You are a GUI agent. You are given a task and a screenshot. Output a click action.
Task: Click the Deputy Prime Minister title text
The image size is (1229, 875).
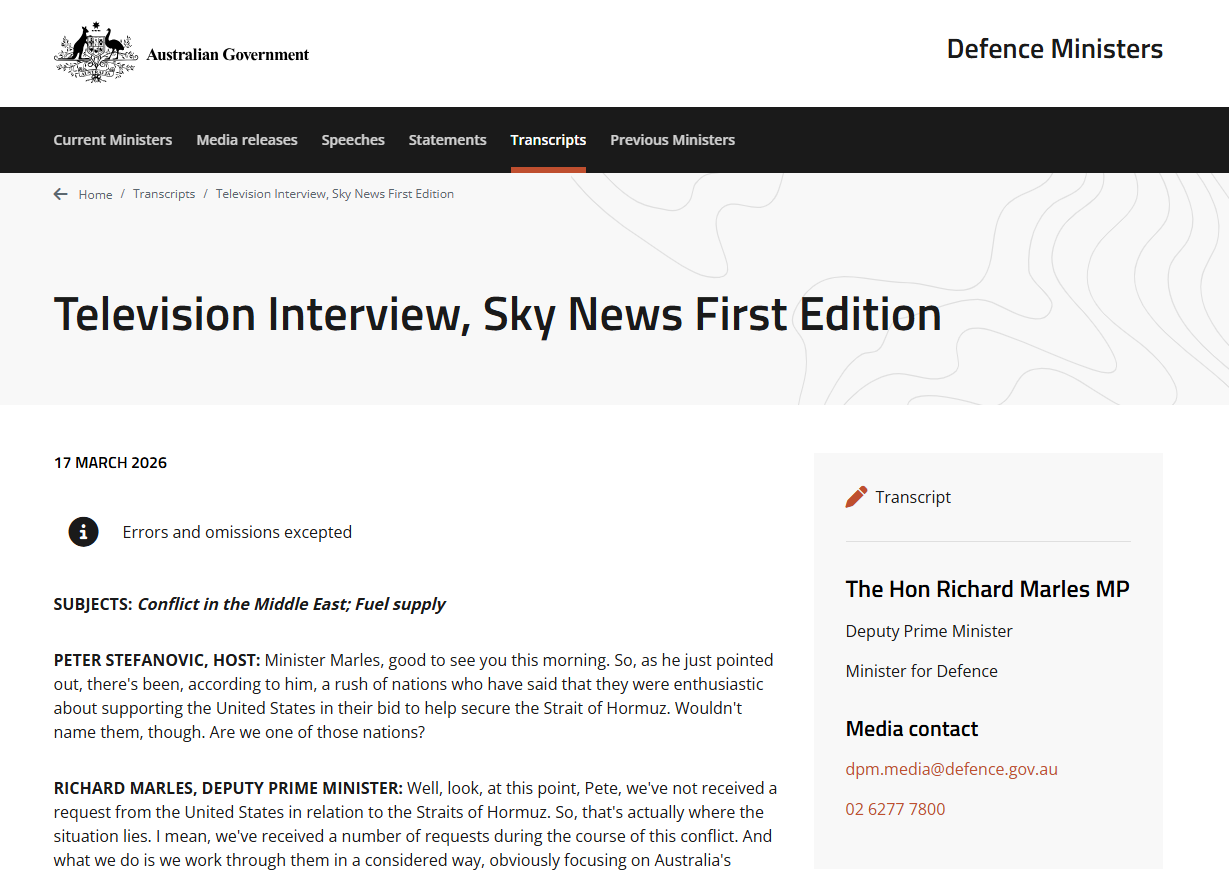[929, 631]
